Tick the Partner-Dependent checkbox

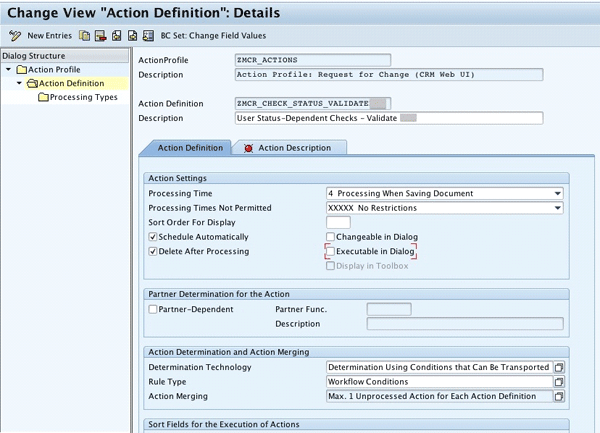pos(153,309)
